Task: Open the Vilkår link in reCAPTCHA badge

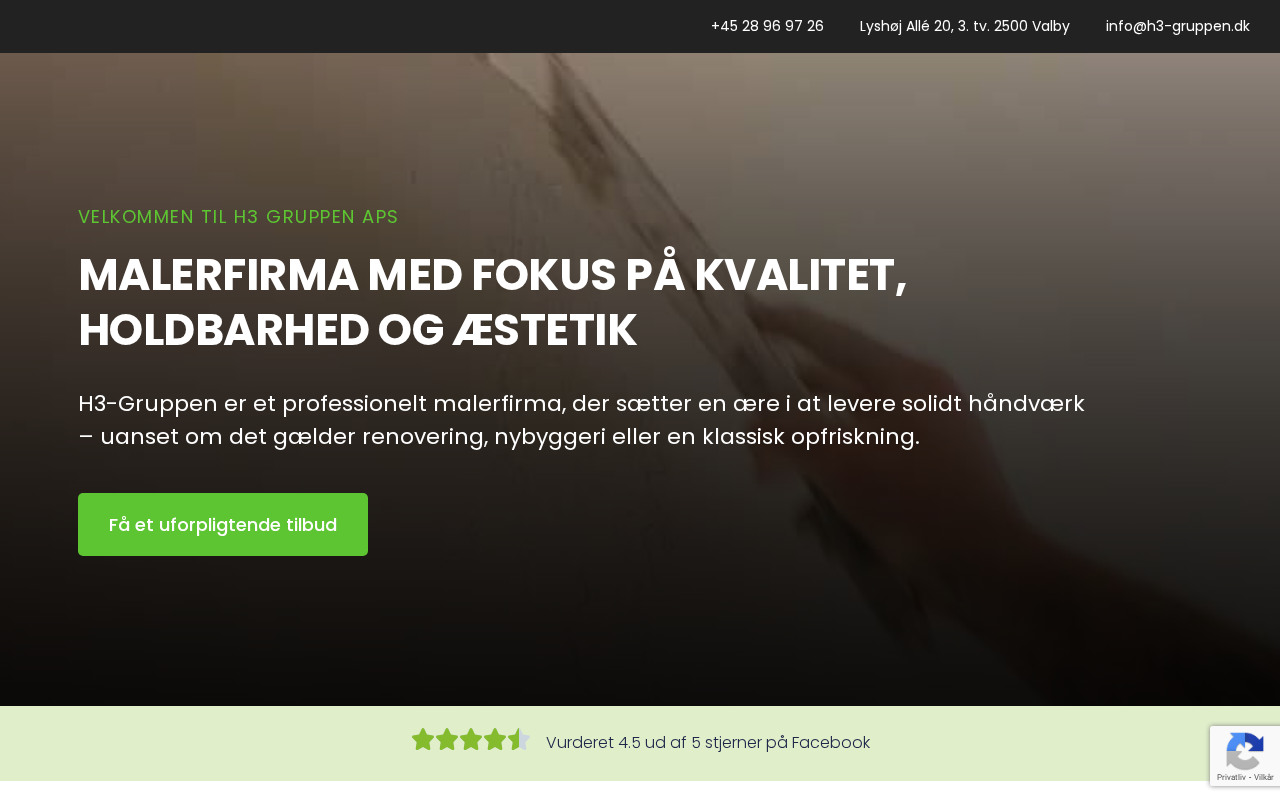Action: tap(1263, 777)
